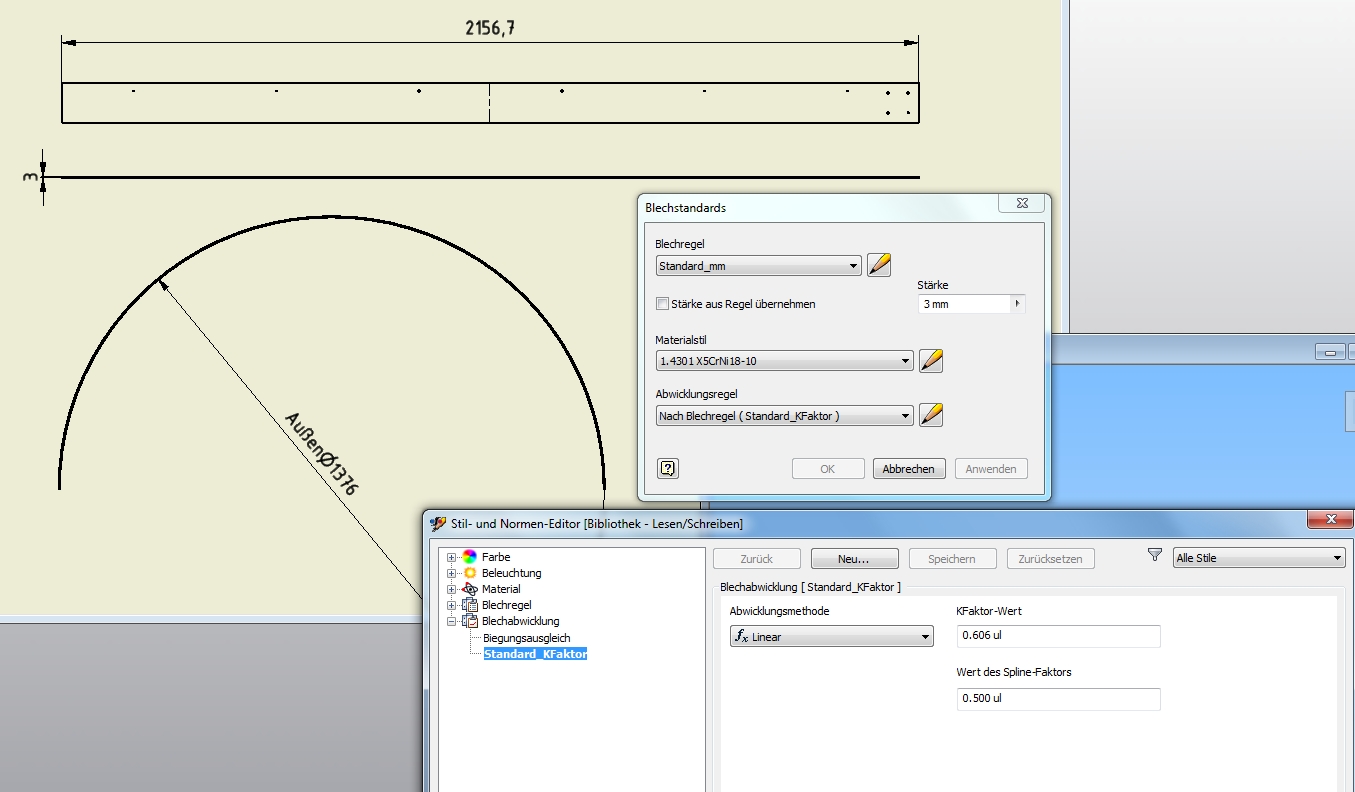The height and width of the screenshot is (792, 1355).
Task: Click pencil icon next to Abwicklungsregel
Action: [931, 415]
